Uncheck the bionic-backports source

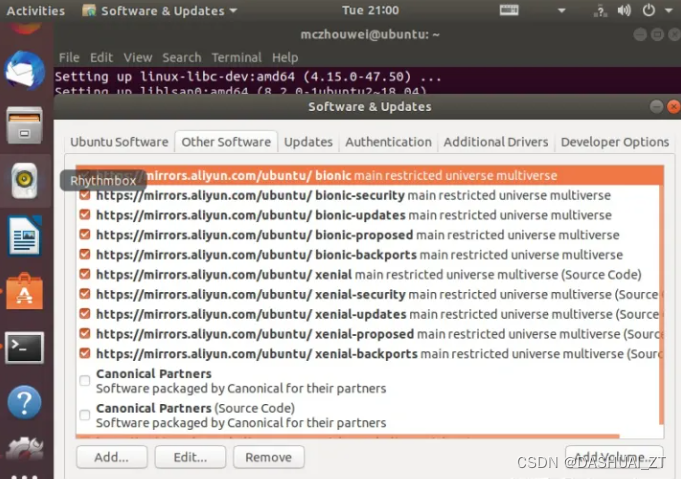pyautogui.click(x=85, y=254)
